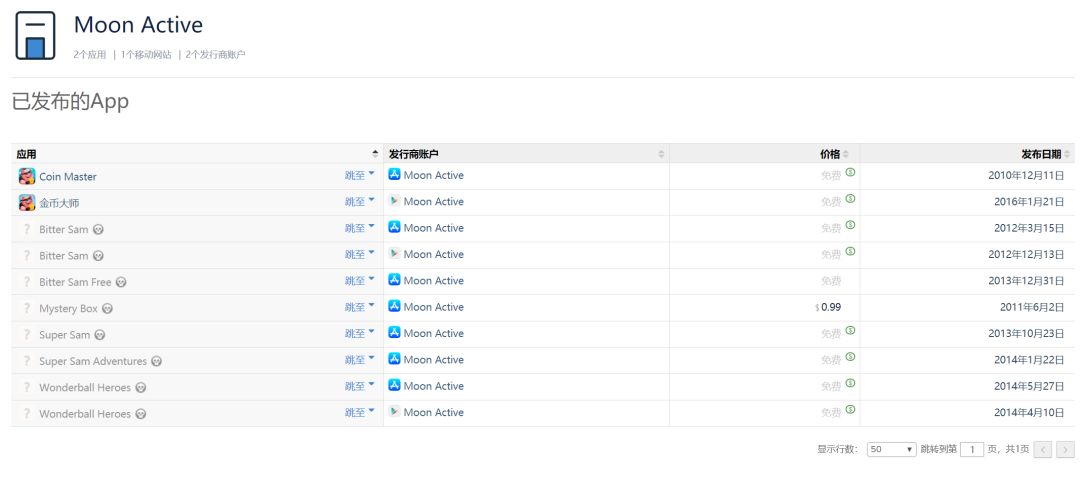The height and width of the screenshot is (482, 1080).
Task: Click removed-app icon beside Super Sam Adventures
Action: 156,362
